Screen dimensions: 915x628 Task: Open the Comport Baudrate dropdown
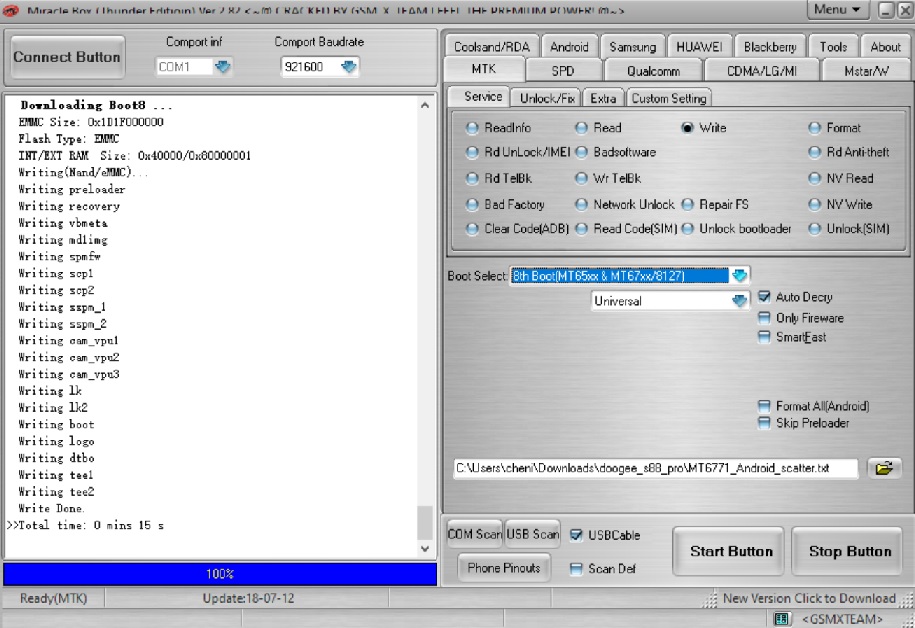tap(348, 67)
